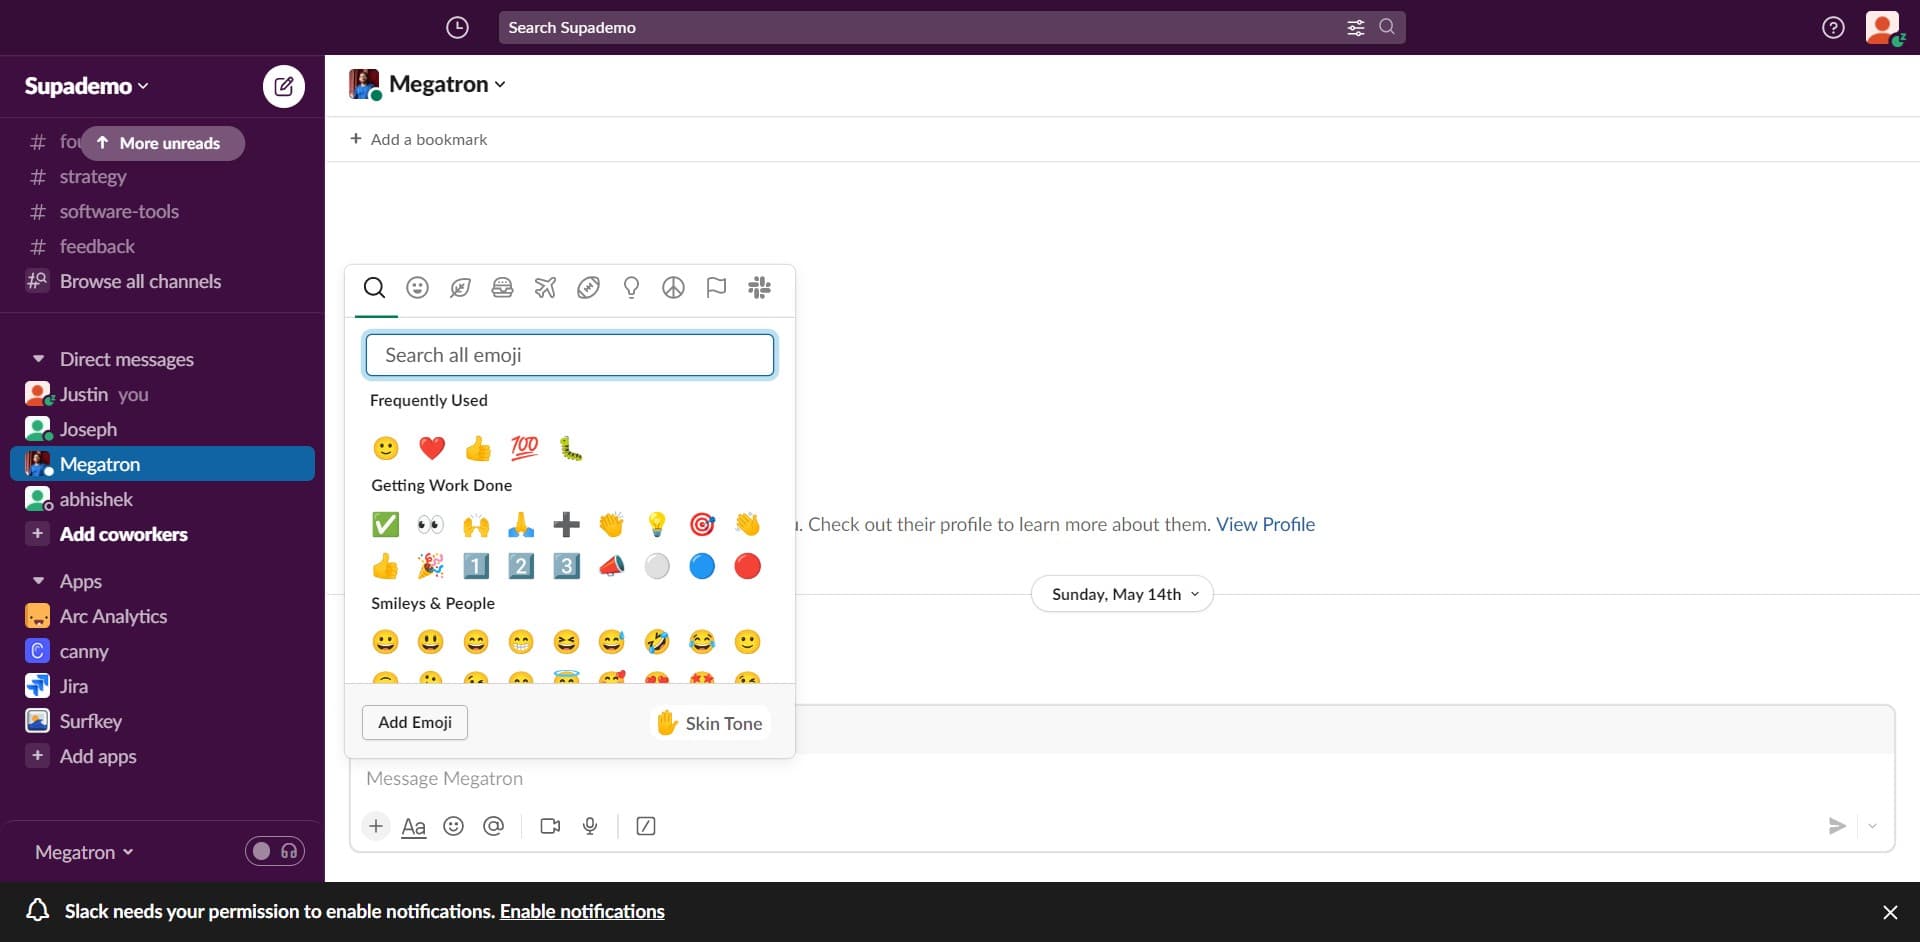Open the mention @ icon in composer
Screen dimensions: 1920x942
point(493,826)
